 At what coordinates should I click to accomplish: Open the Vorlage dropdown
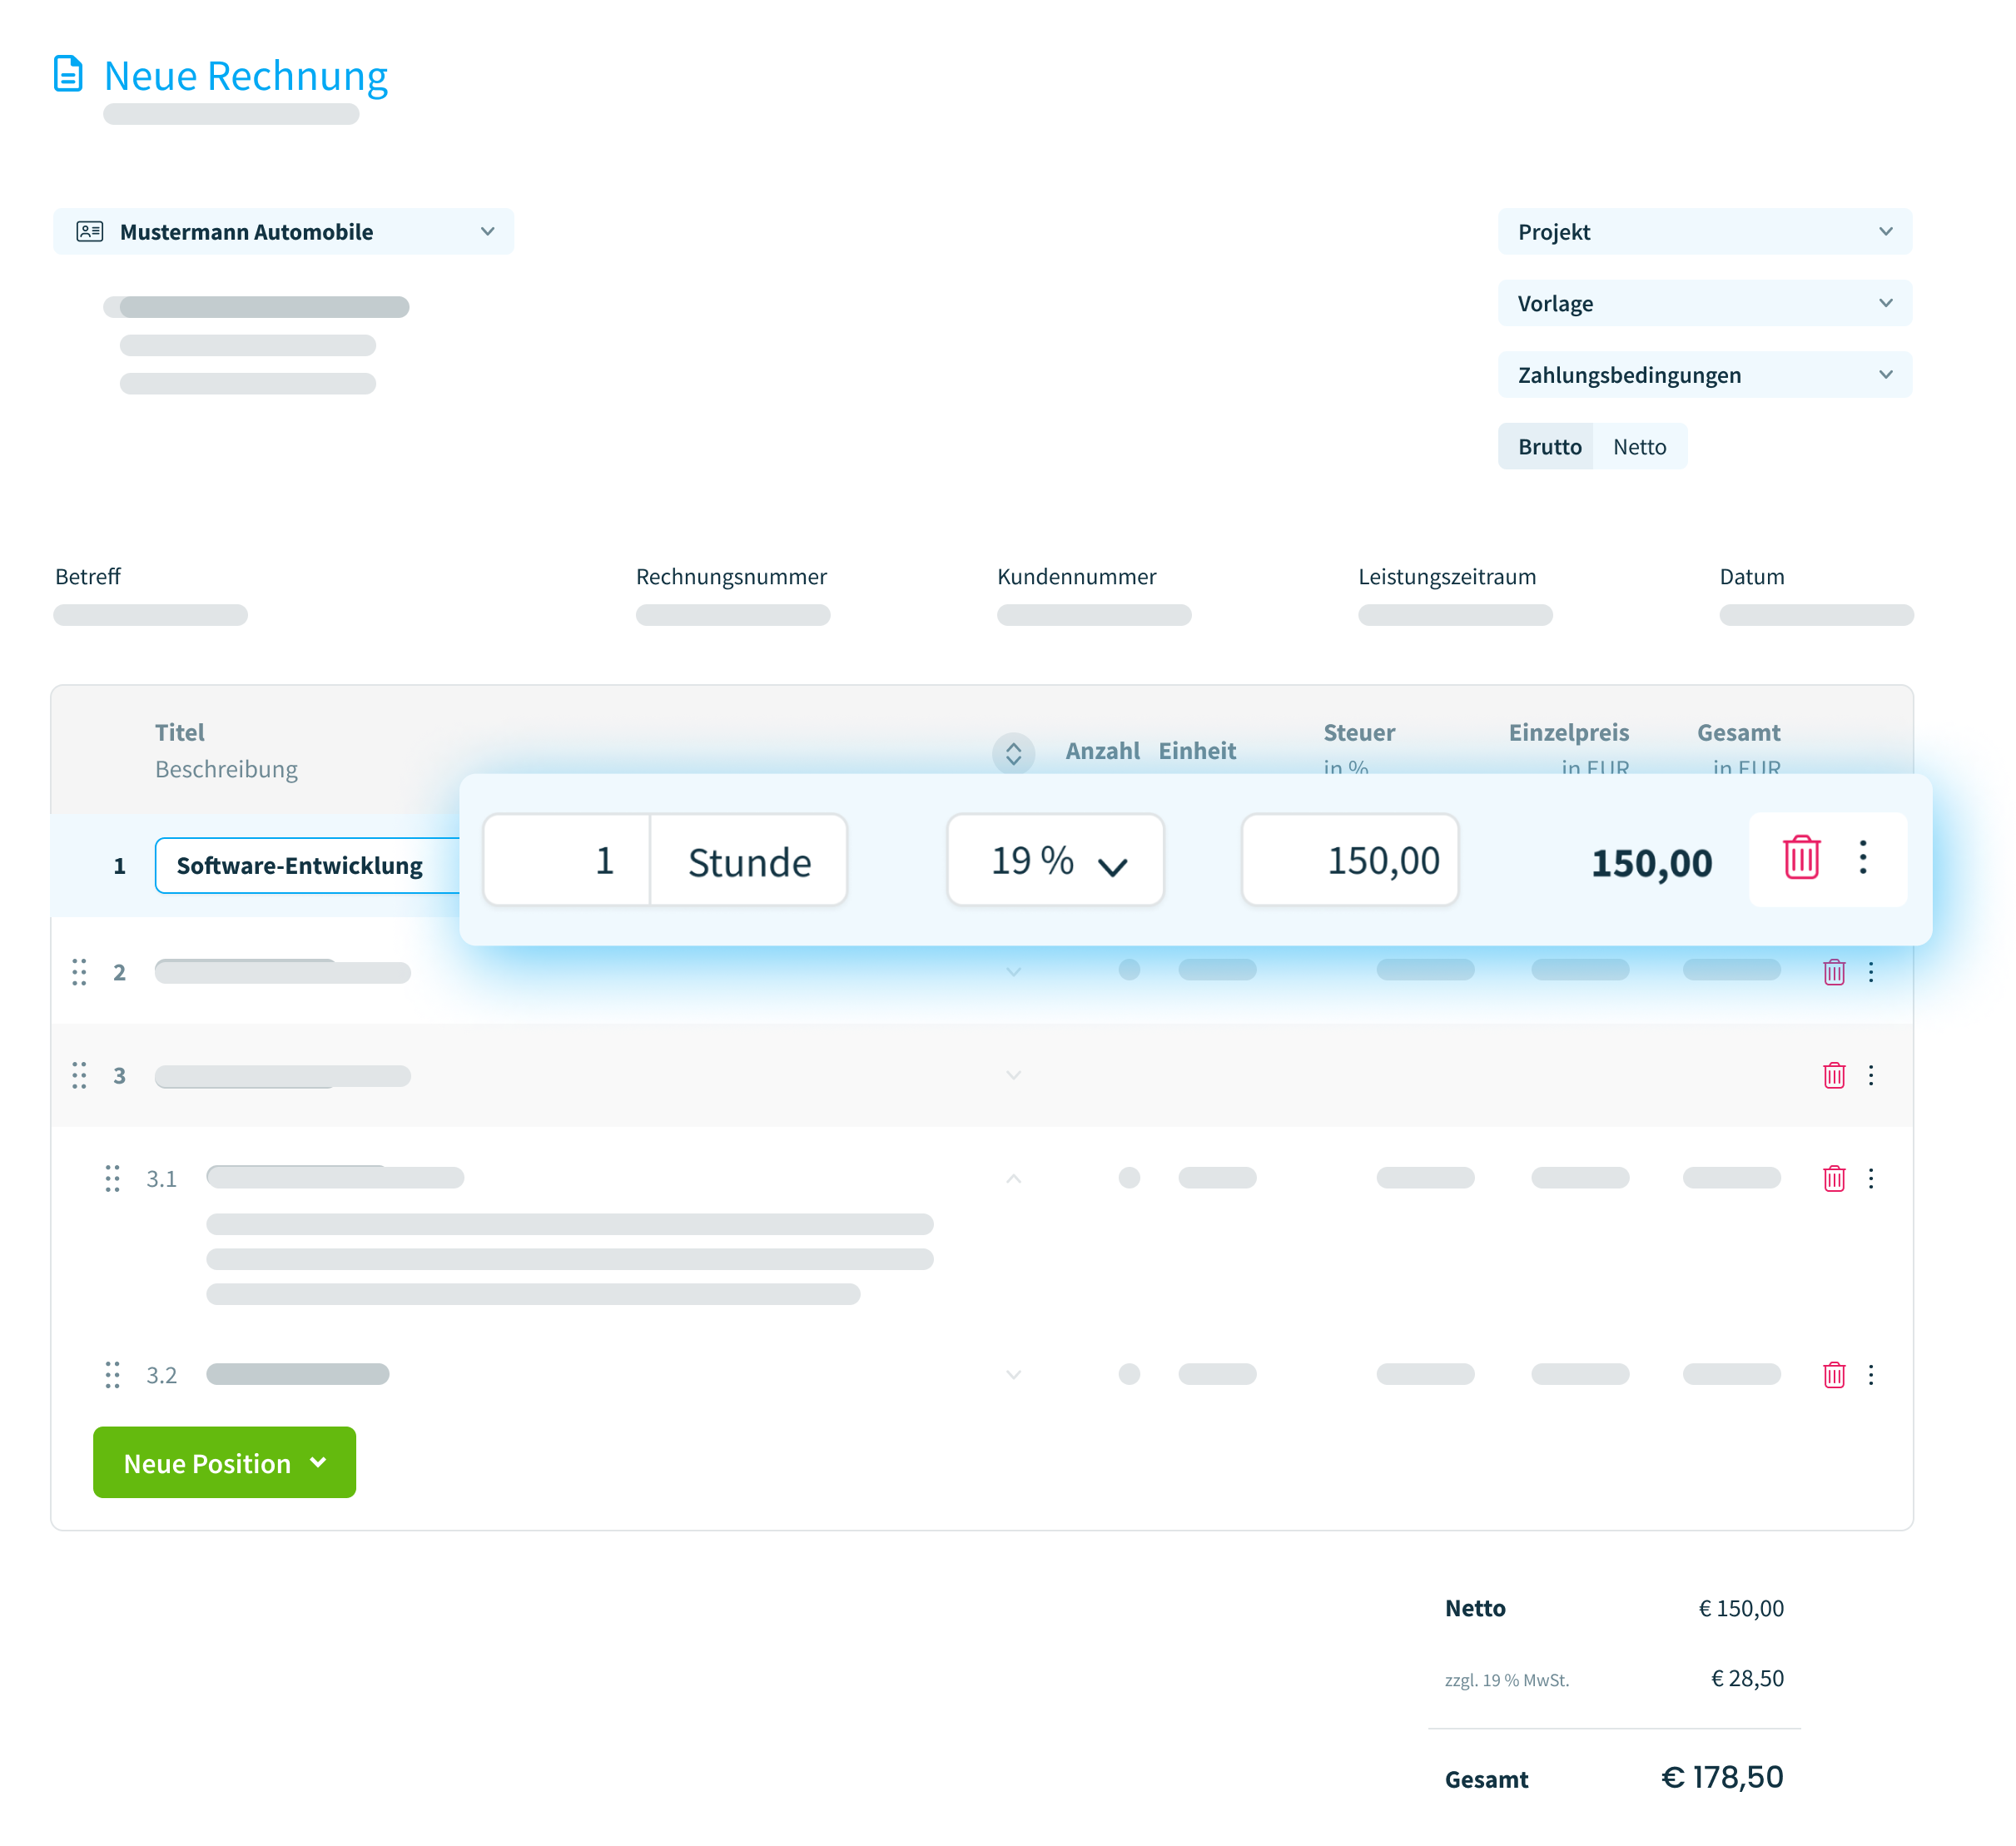[x=1704, y=303]
